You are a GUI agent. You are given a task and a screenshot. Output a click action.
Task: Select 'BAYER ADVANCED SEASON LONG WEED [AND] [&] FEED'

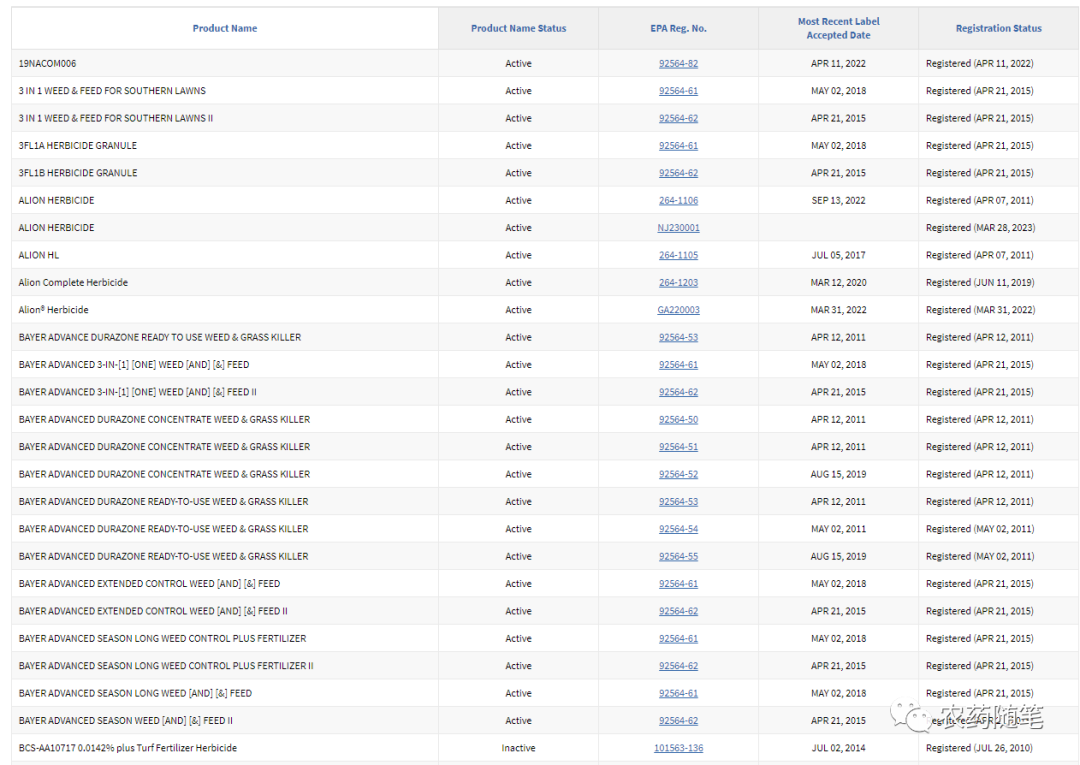coord(135,693)
